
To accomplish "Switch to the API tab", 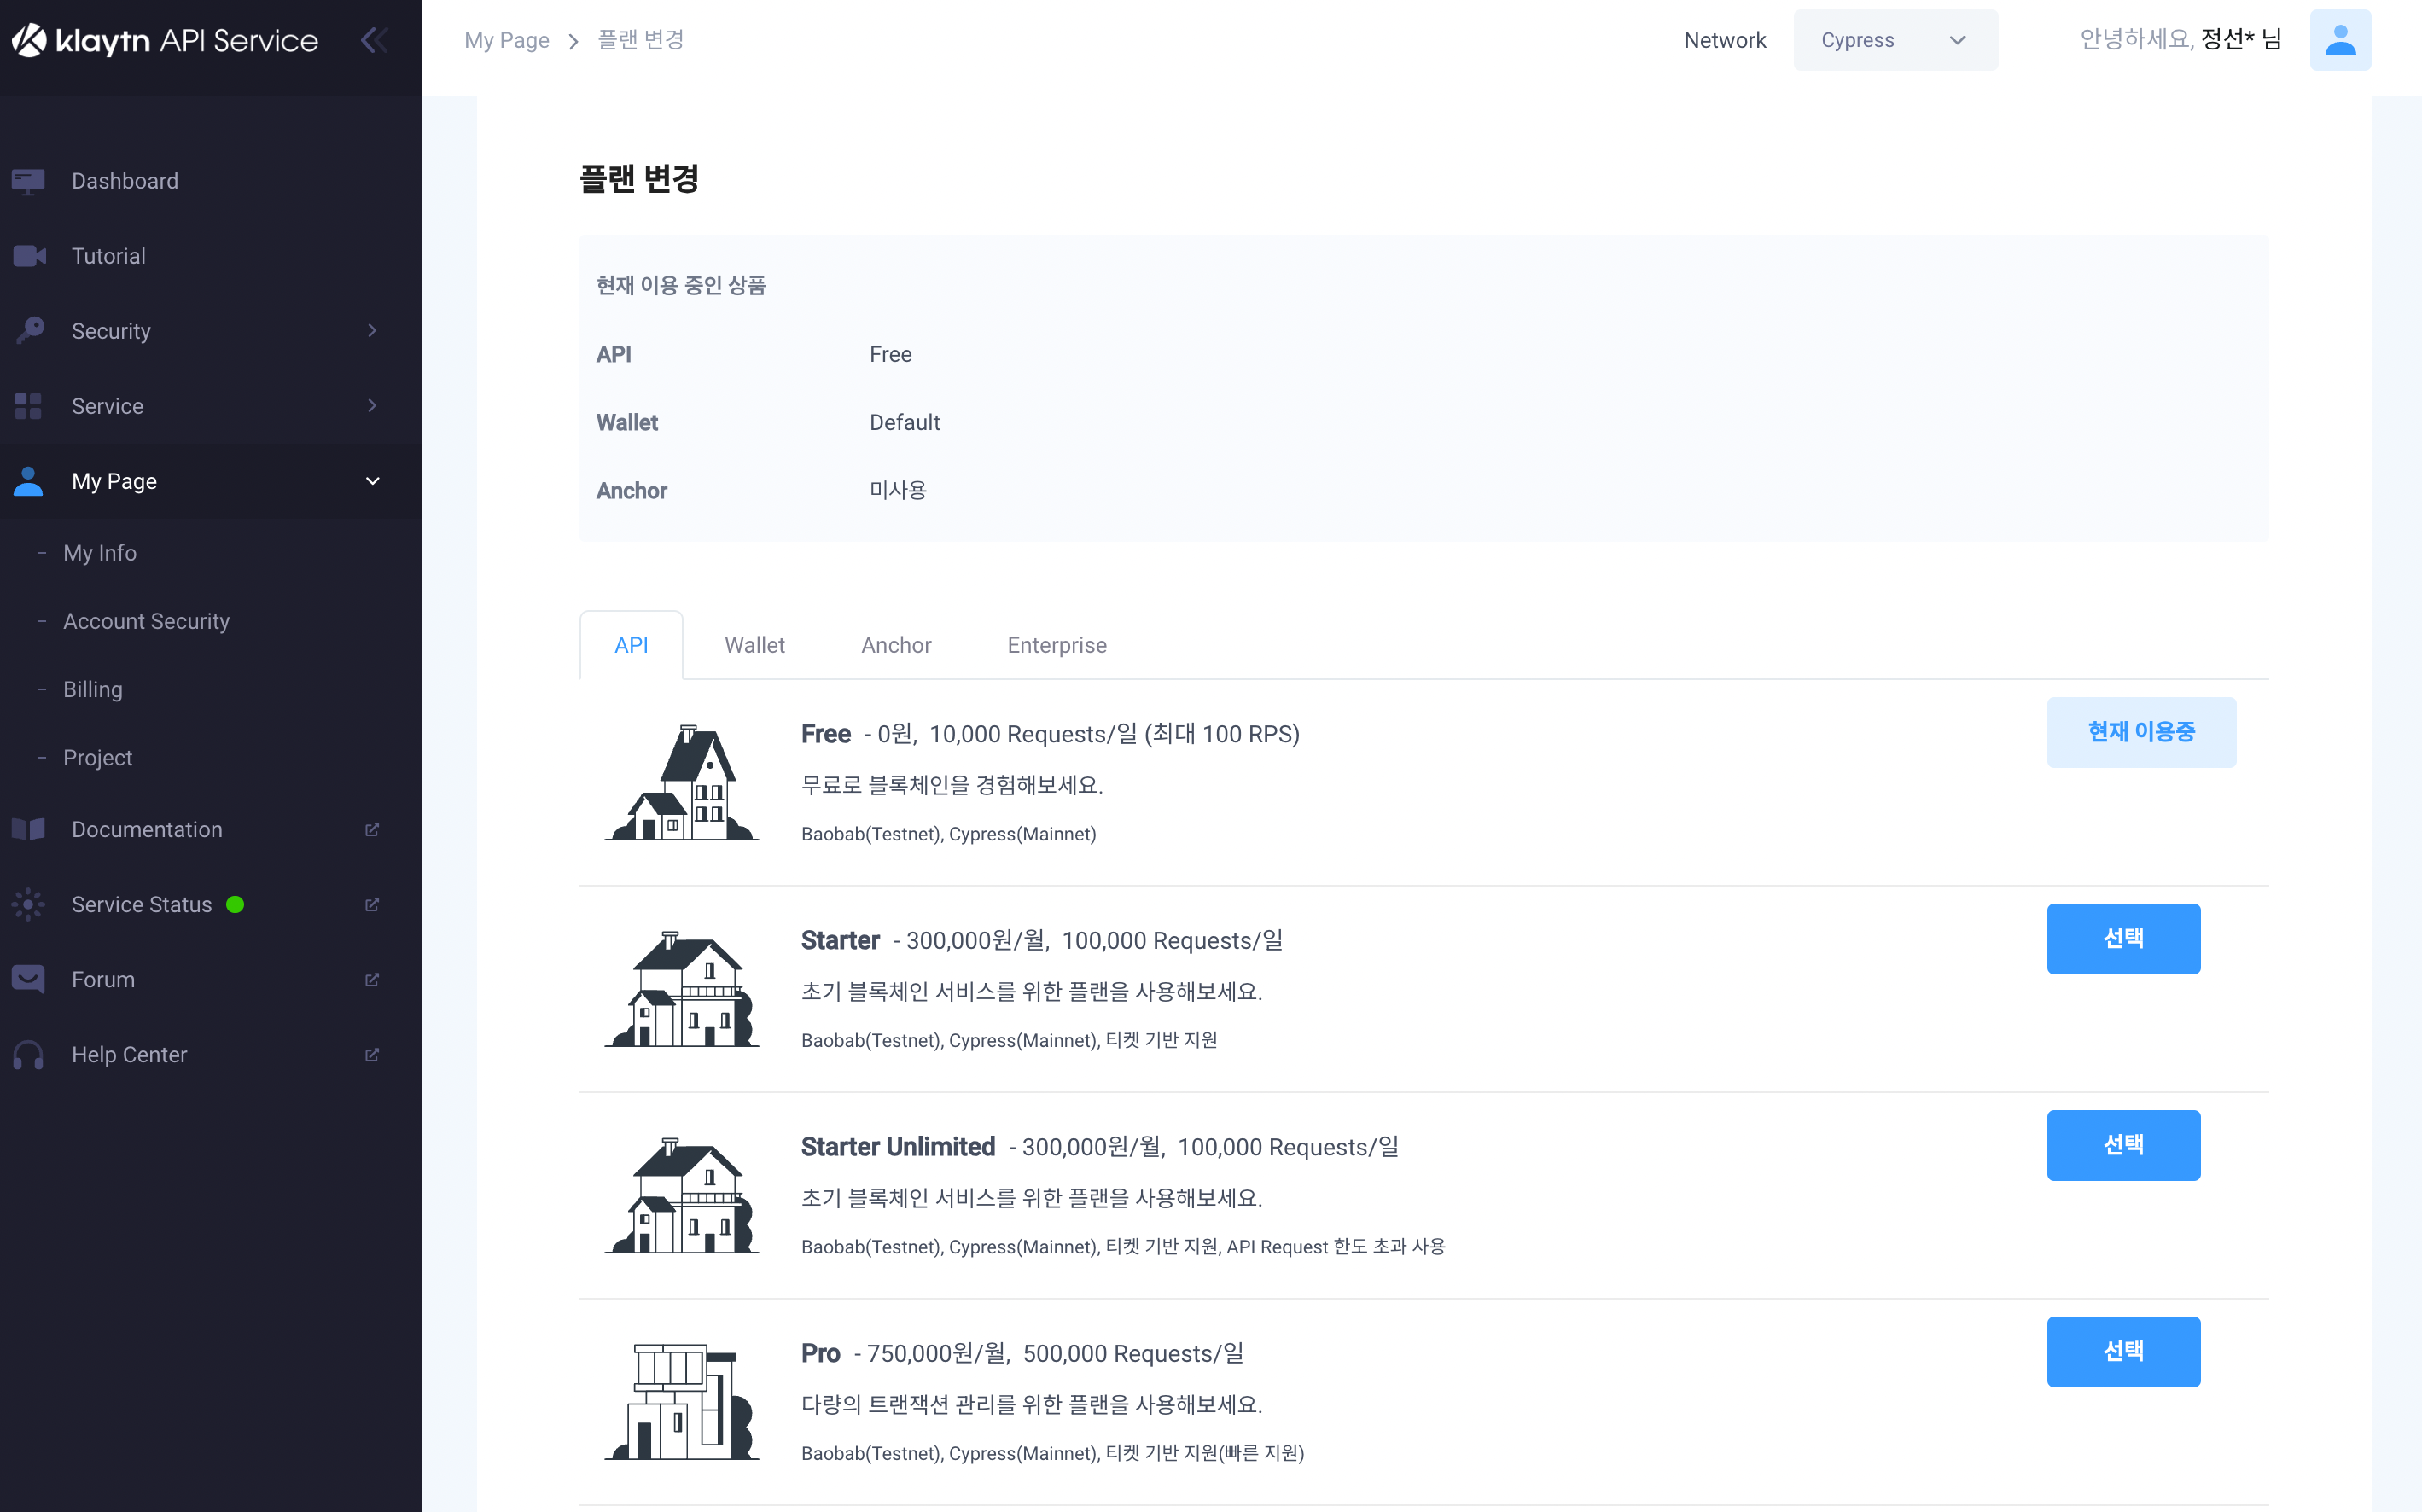I will 631,645.
